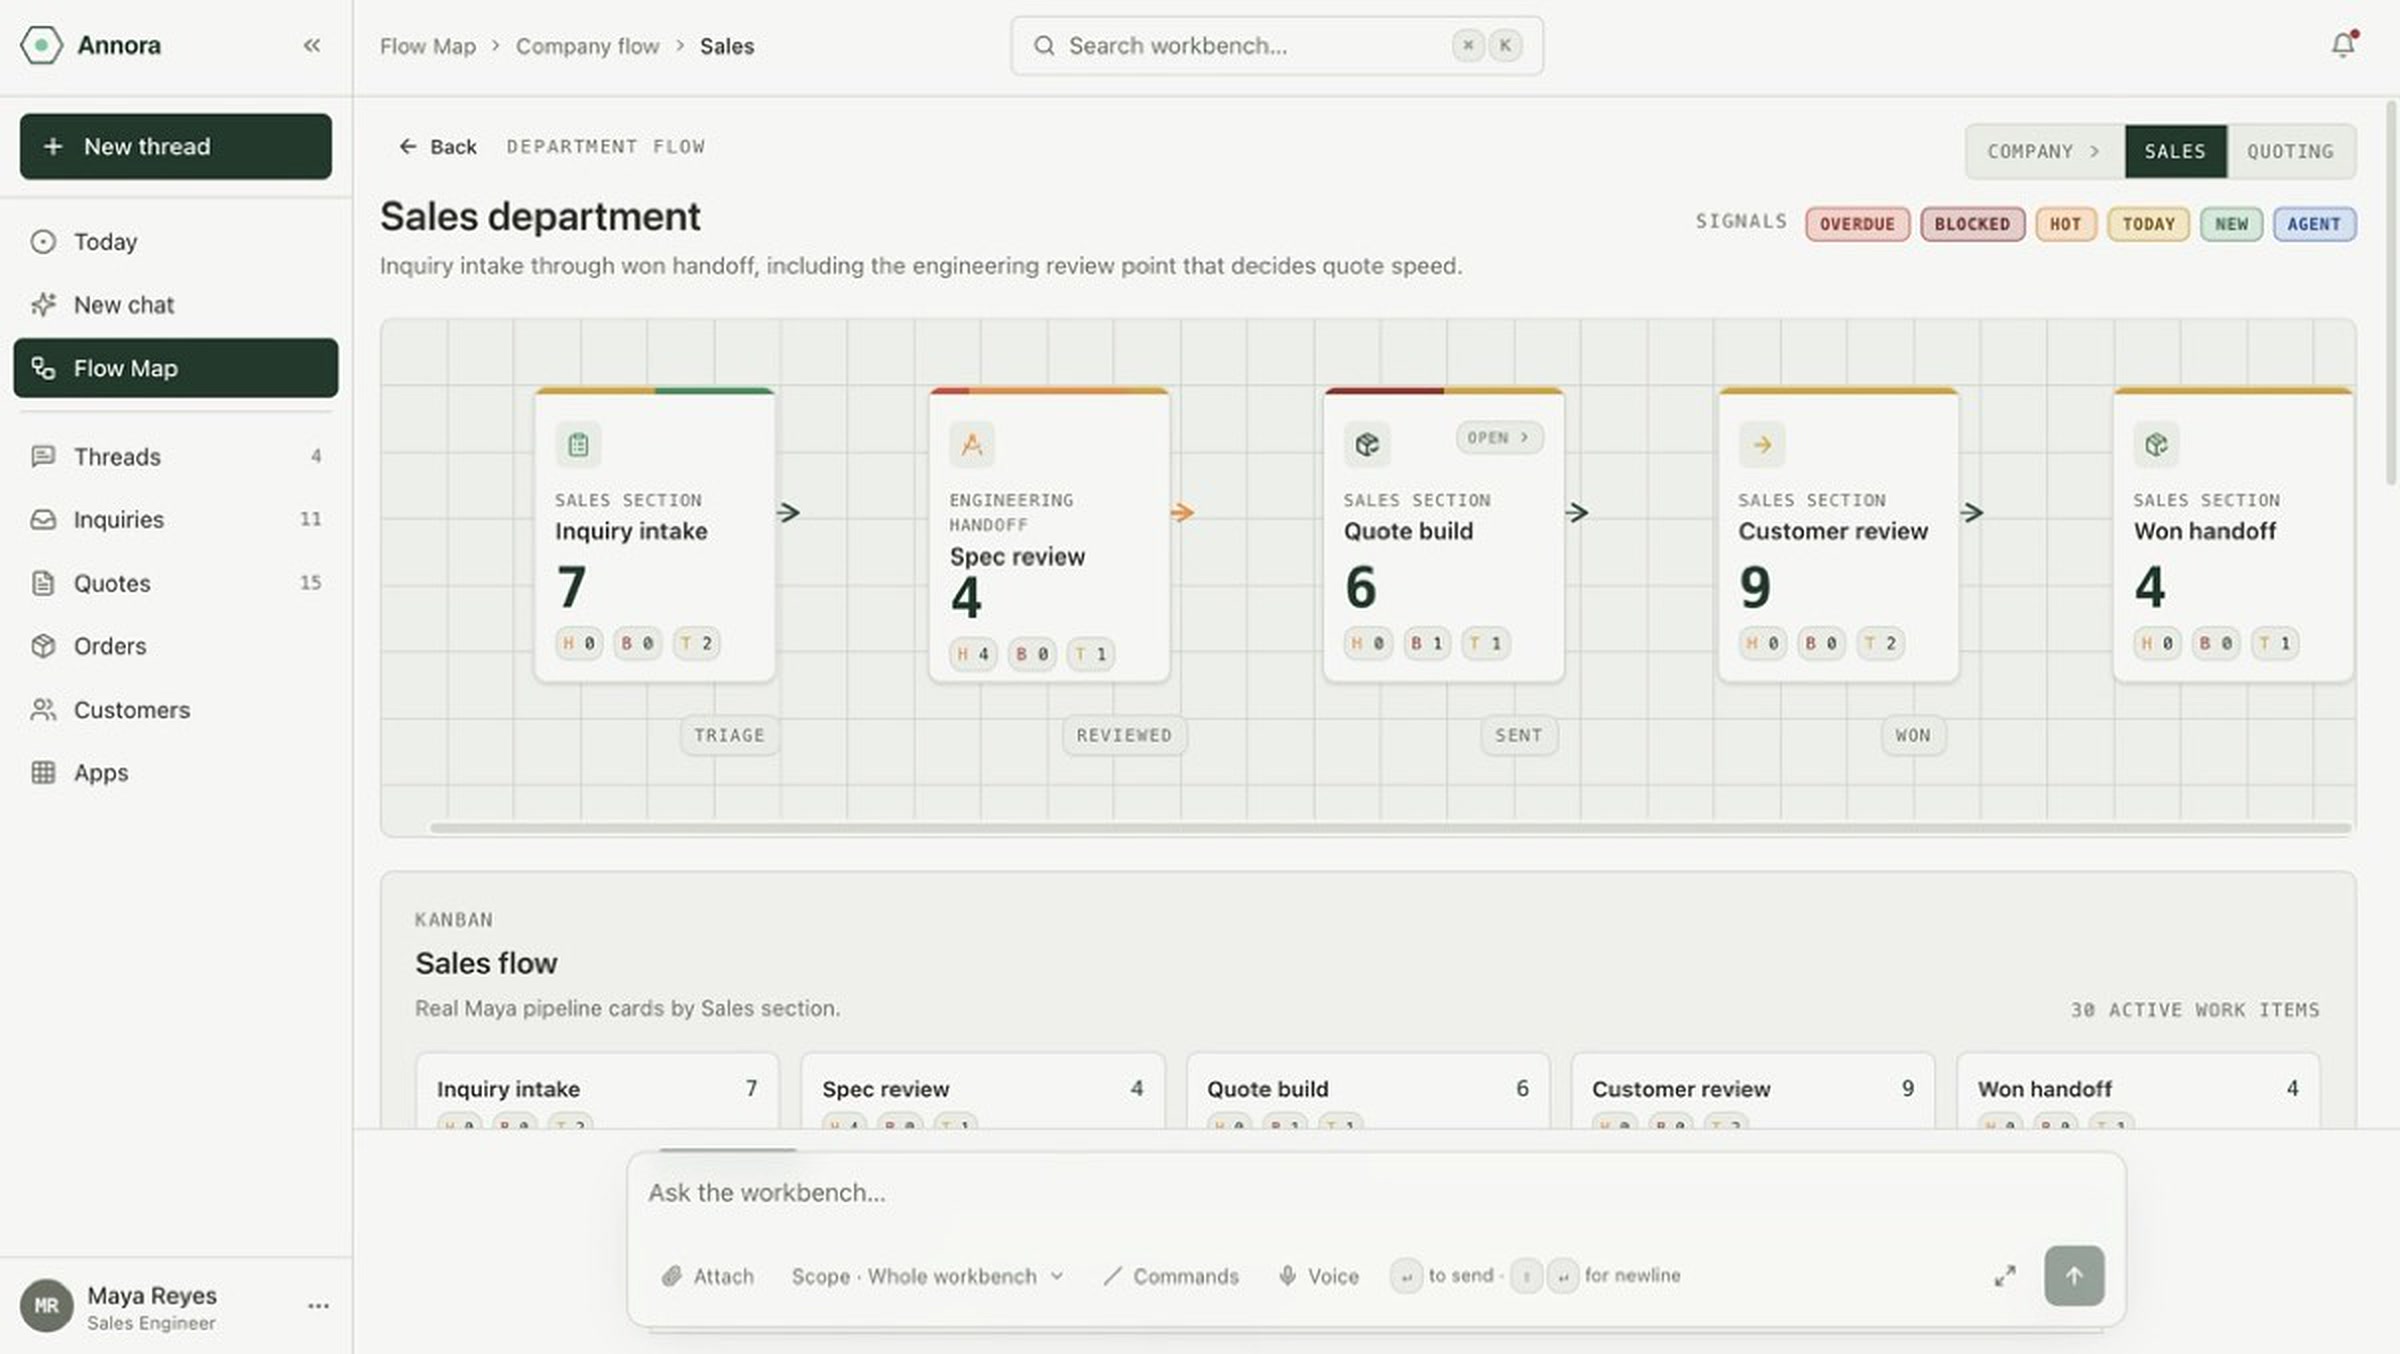2400x1354 pixels.
Task: Expand the composer to full size
Action: [2005, 1276]
